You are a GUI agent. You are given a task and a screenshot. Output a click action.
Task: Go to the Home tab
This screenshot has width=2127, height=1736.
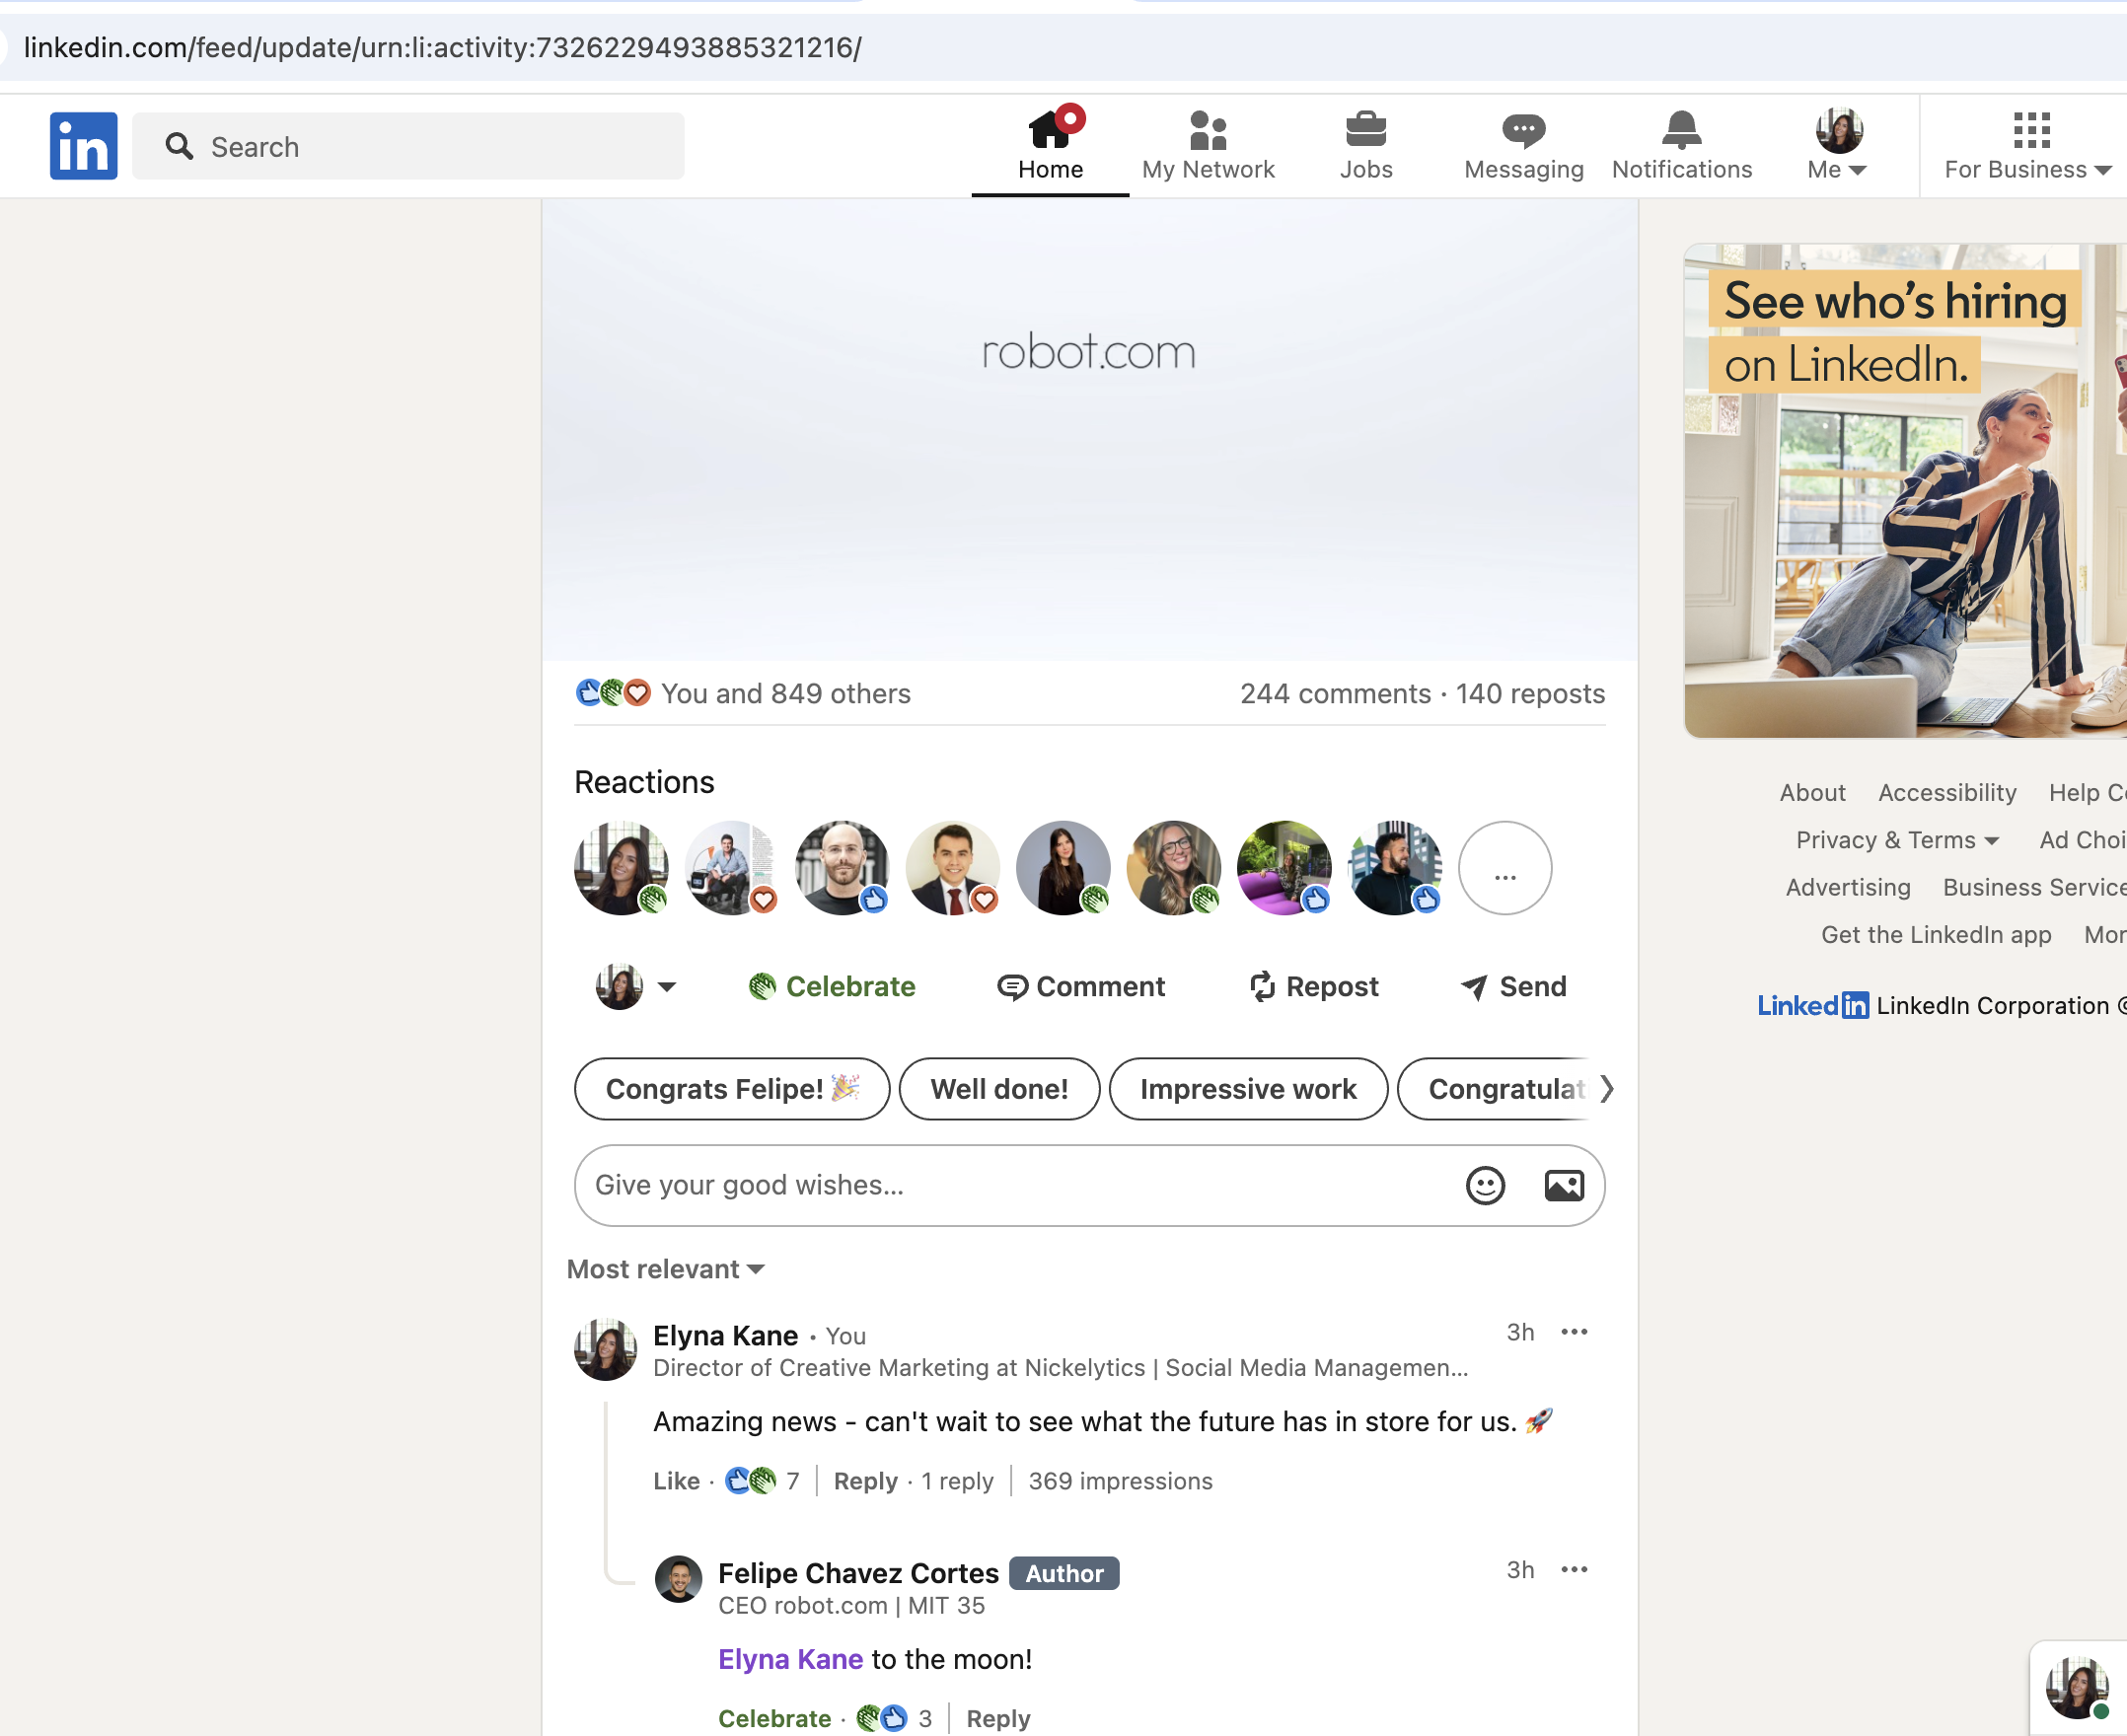point(1049,145)
